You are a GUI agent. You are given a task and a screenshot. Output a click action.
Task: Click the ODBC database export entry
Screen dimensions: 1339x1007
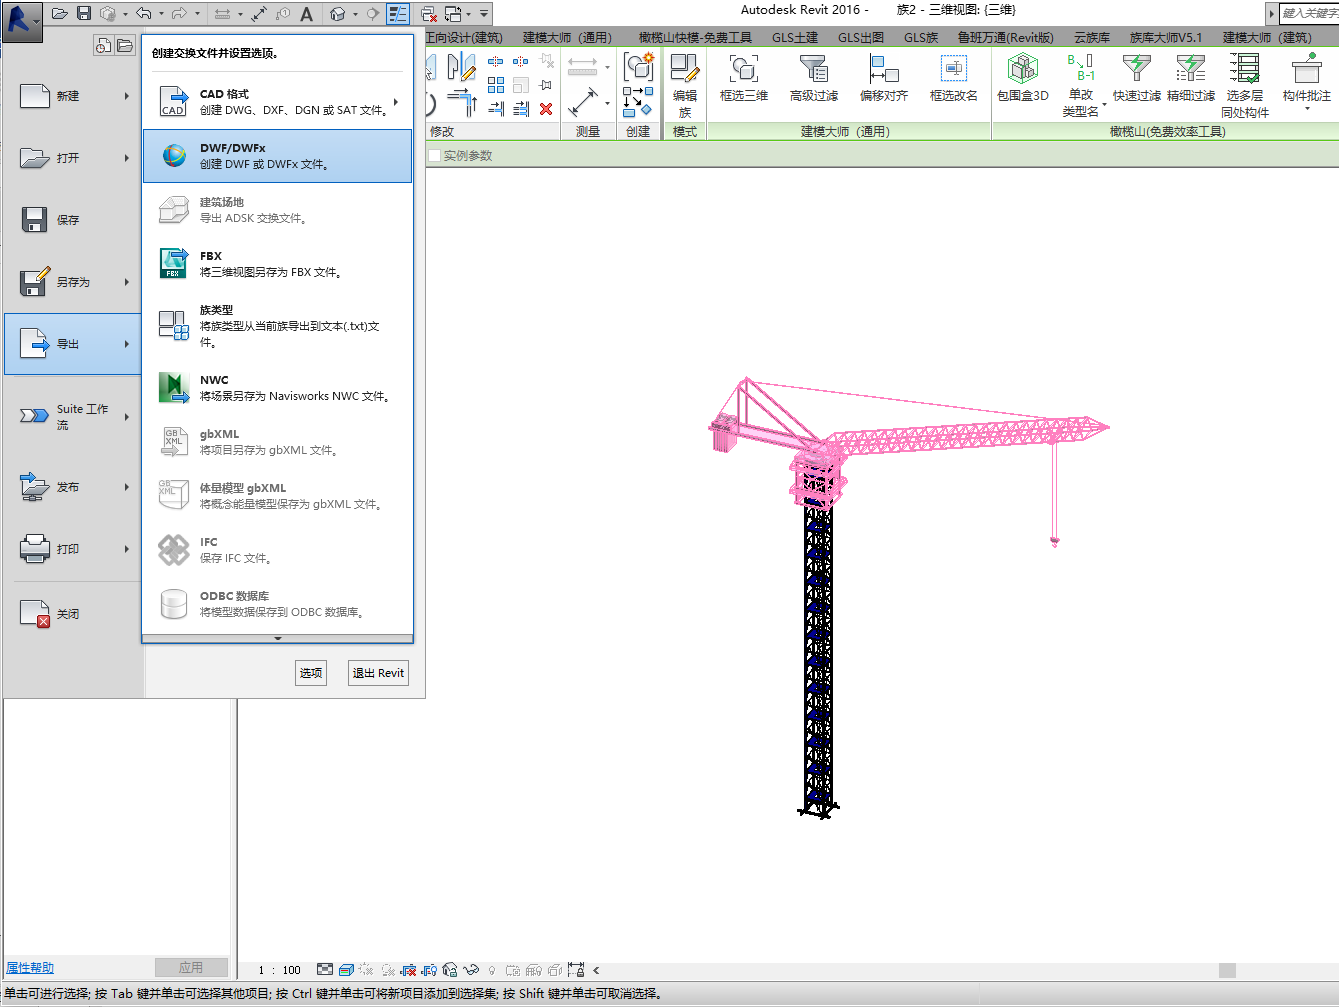277,604
